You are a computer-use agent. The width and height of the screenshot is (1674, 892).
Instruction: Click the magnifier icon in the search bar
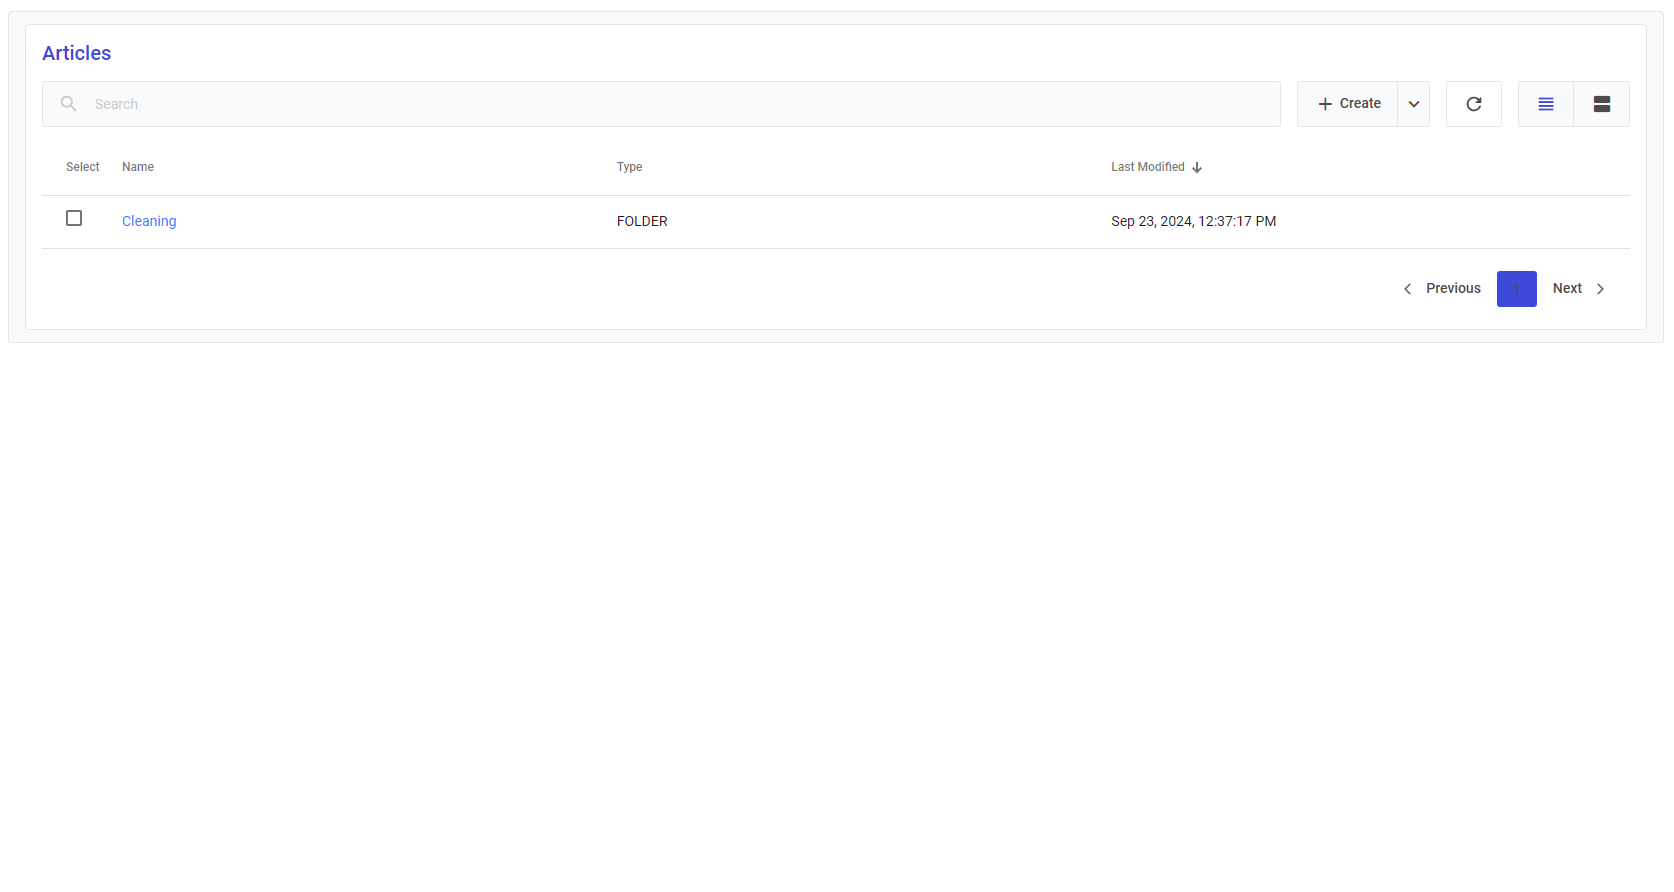[68, 104]
